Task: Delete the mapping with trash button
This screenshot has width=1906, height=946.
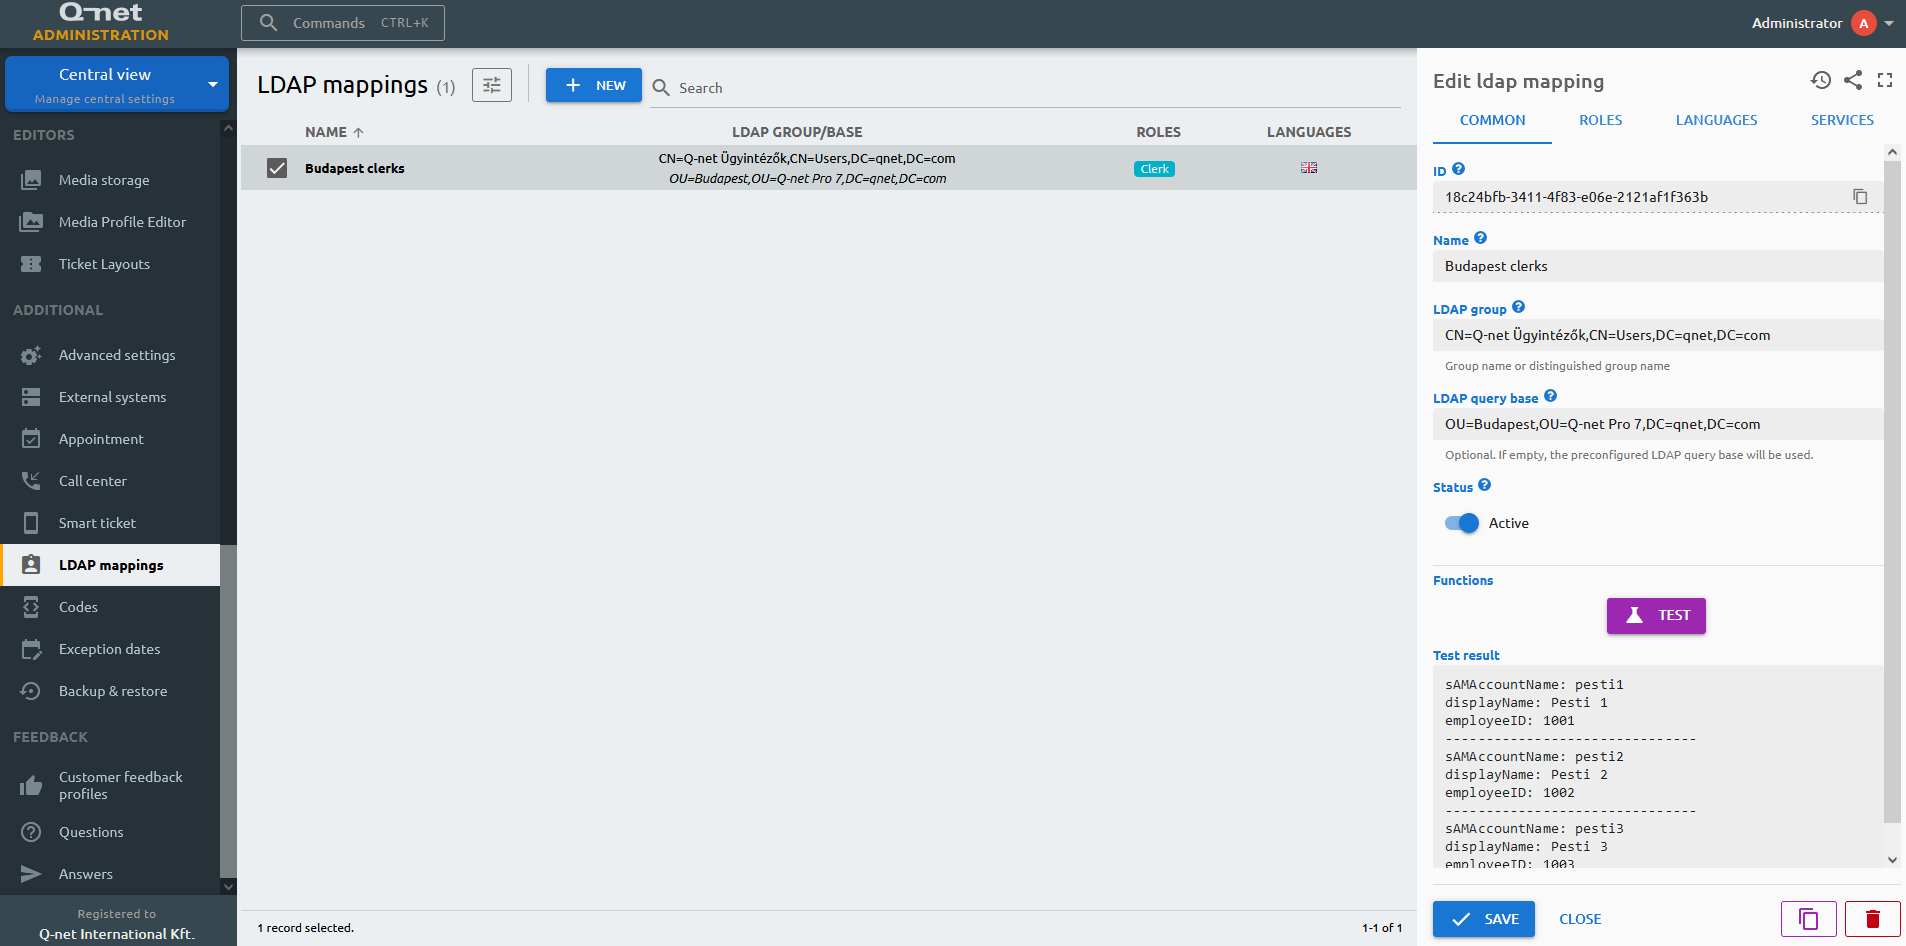Action: [1873, 919]
